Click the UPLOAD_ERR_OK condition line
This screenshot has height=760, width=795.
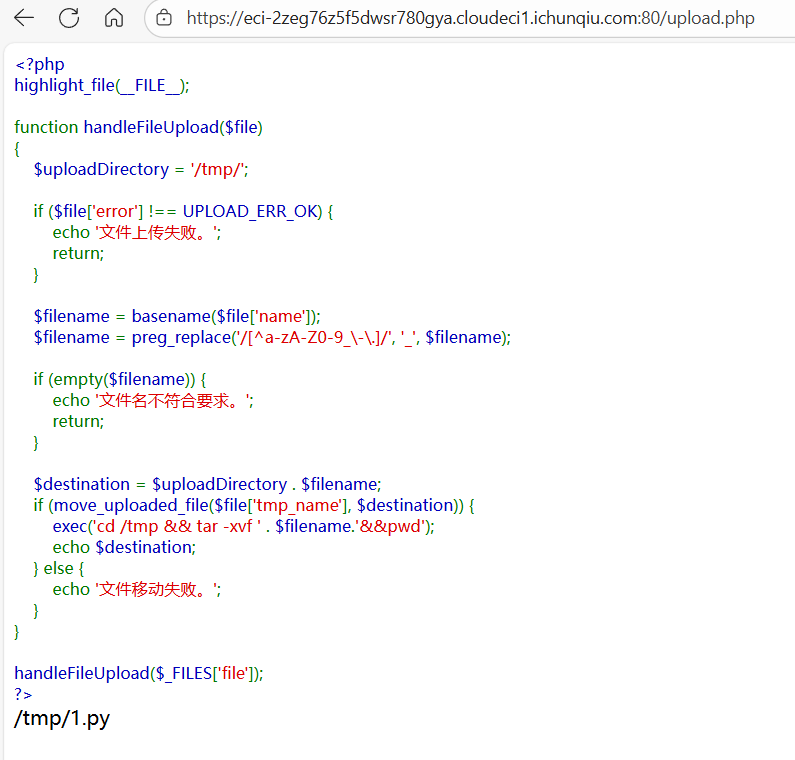183,211
